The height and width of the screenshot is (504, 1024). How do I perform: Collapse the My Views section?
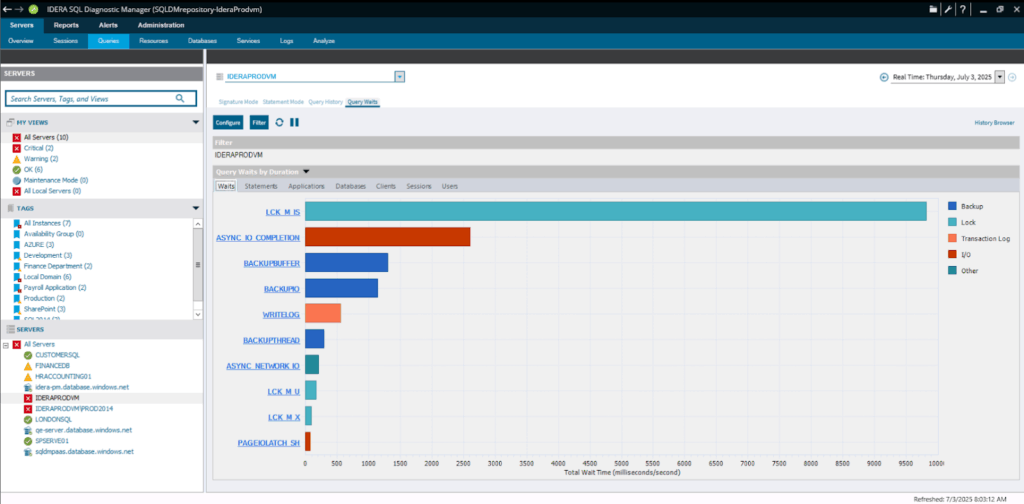195,122
